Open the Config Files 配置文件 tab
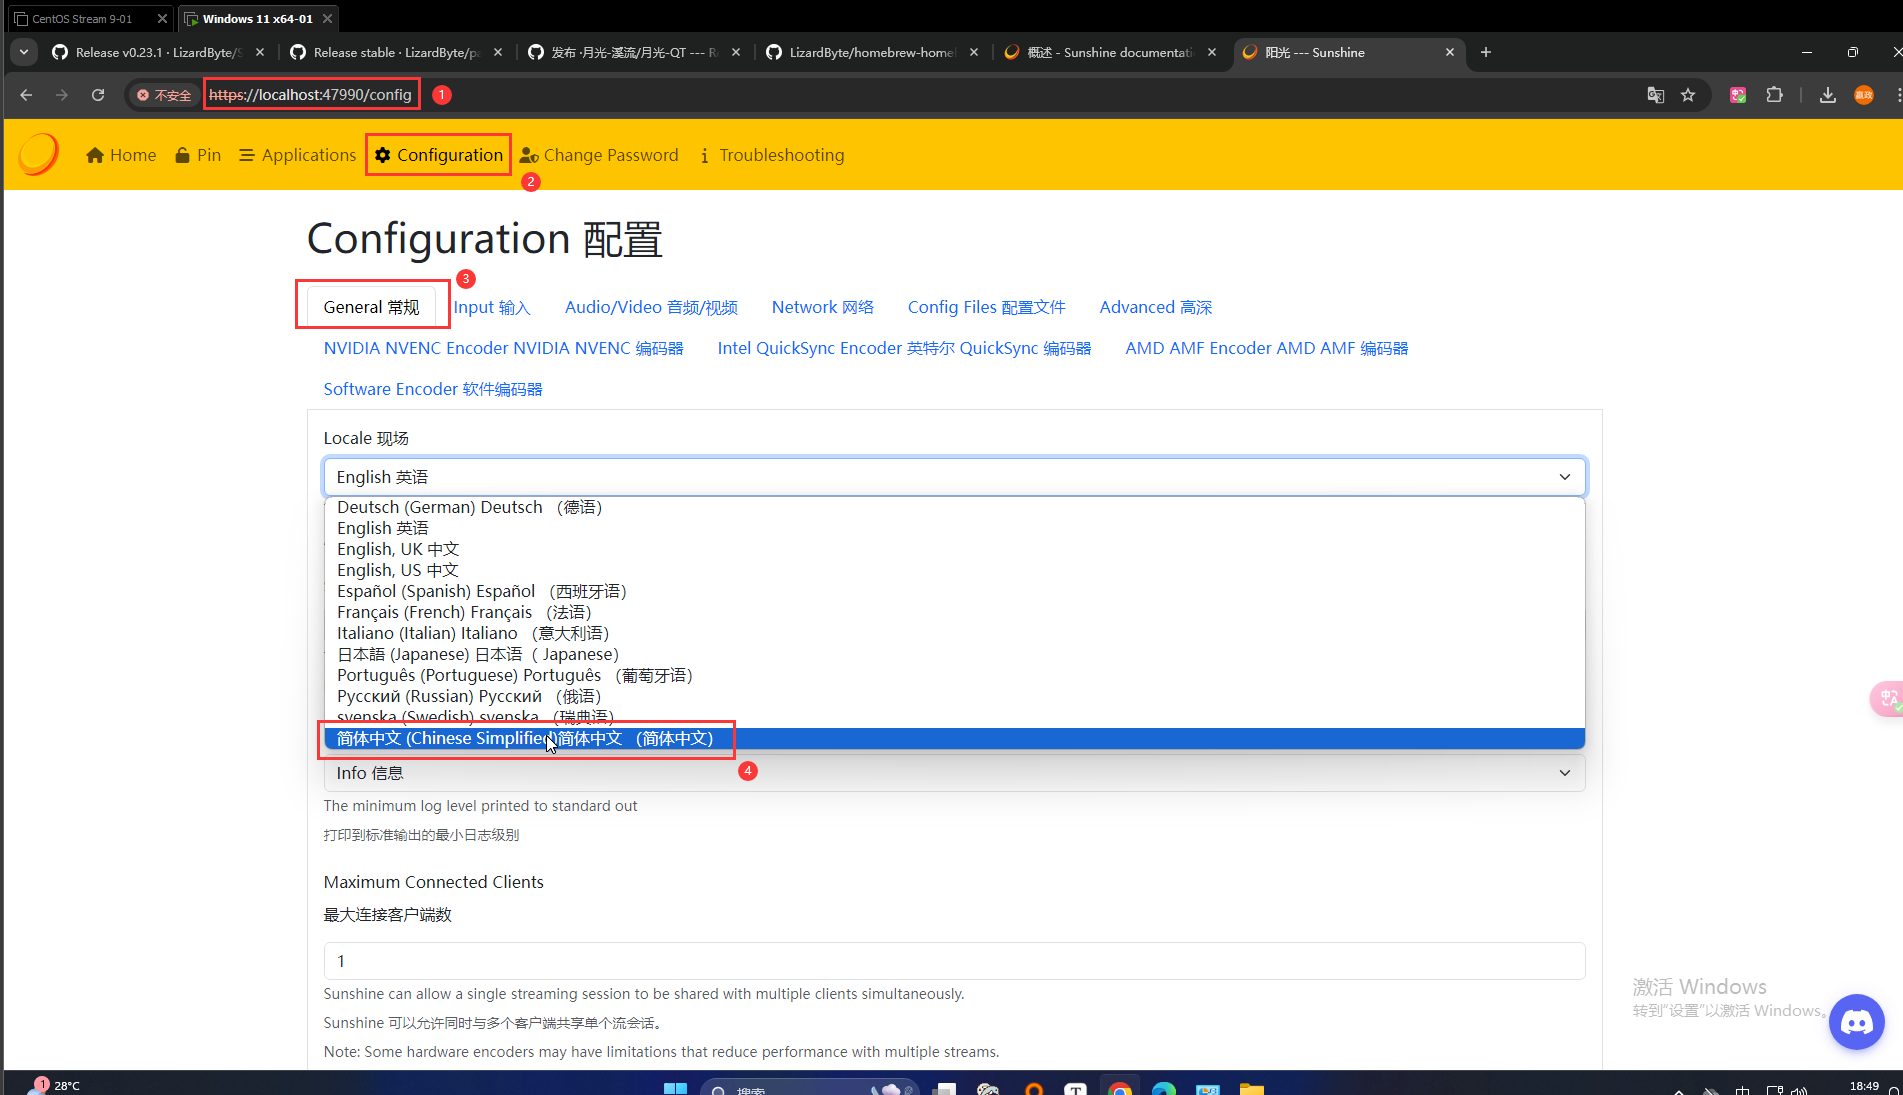The width and height of the screenshot is (1903, 1095). click(986, 307)
